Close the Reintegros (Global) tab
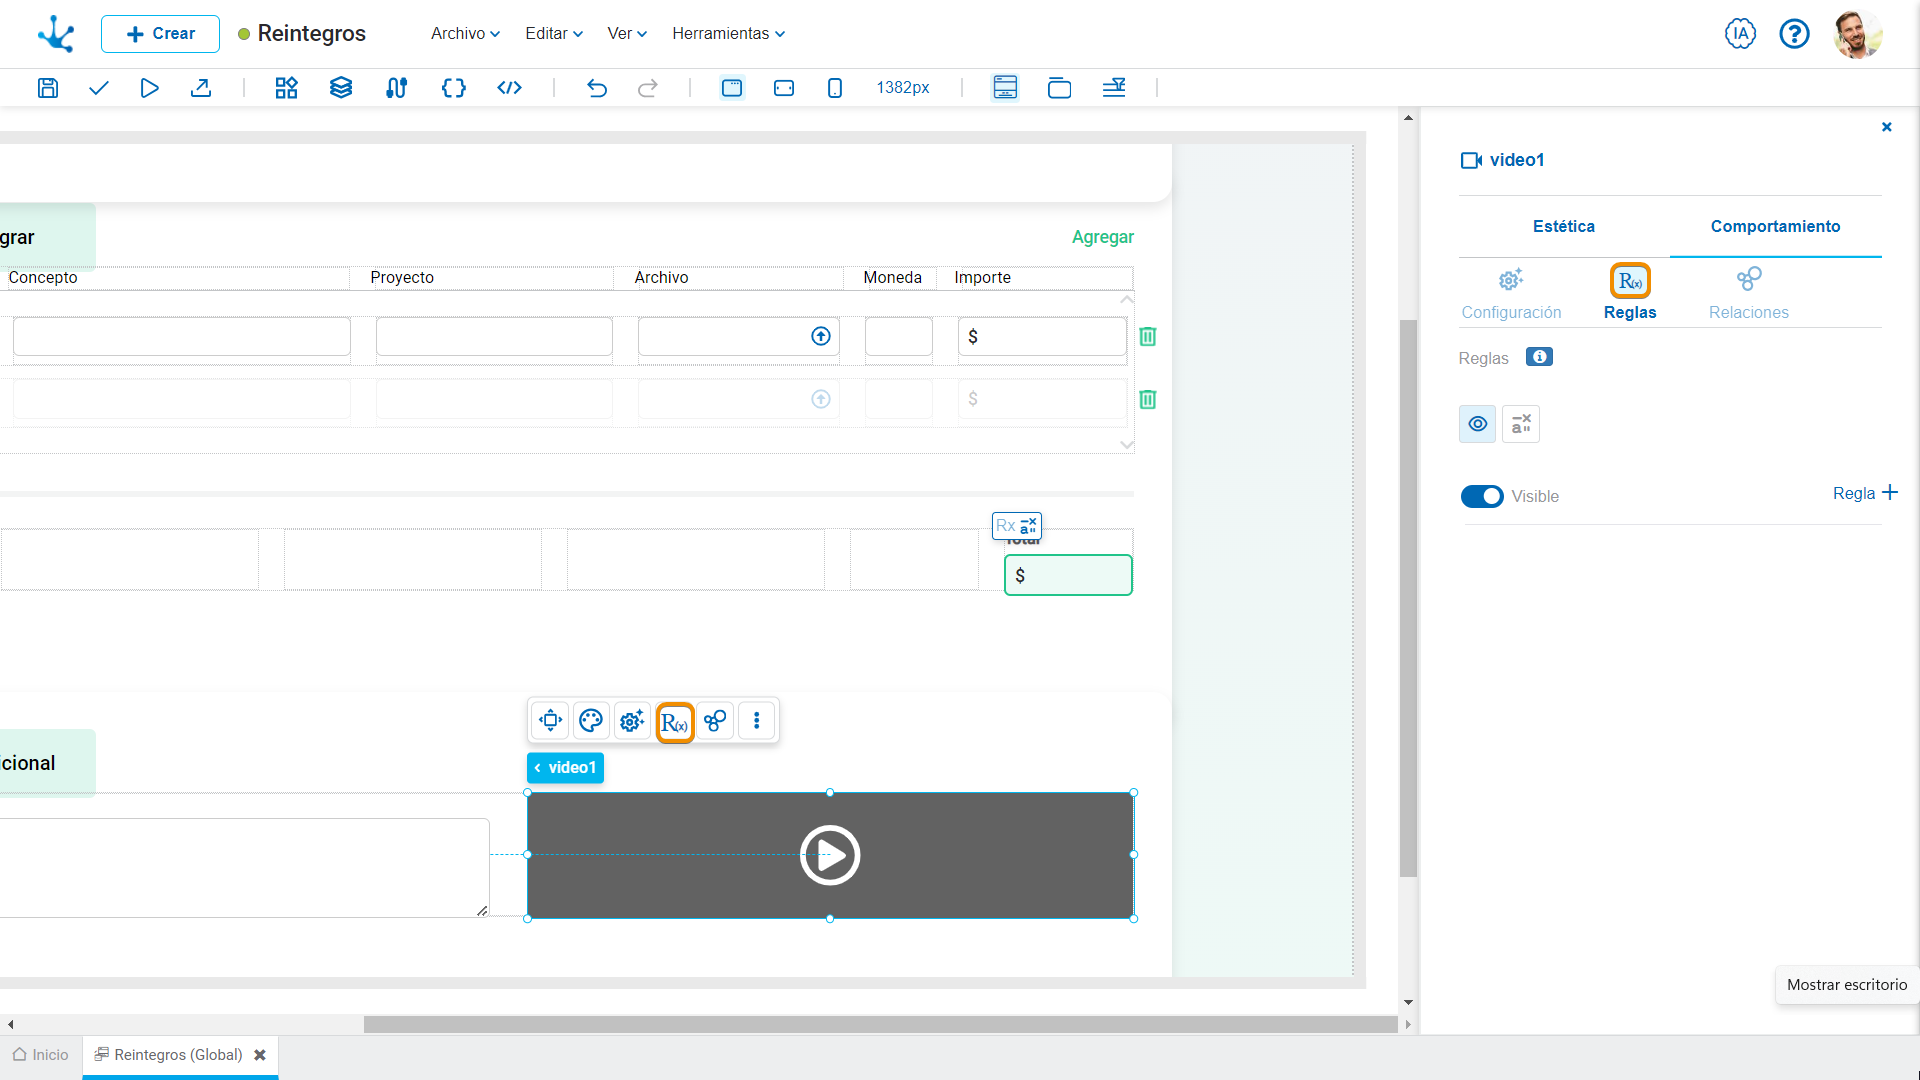Viewport: 1920px width, 1080px height. tap(260, 1055)
